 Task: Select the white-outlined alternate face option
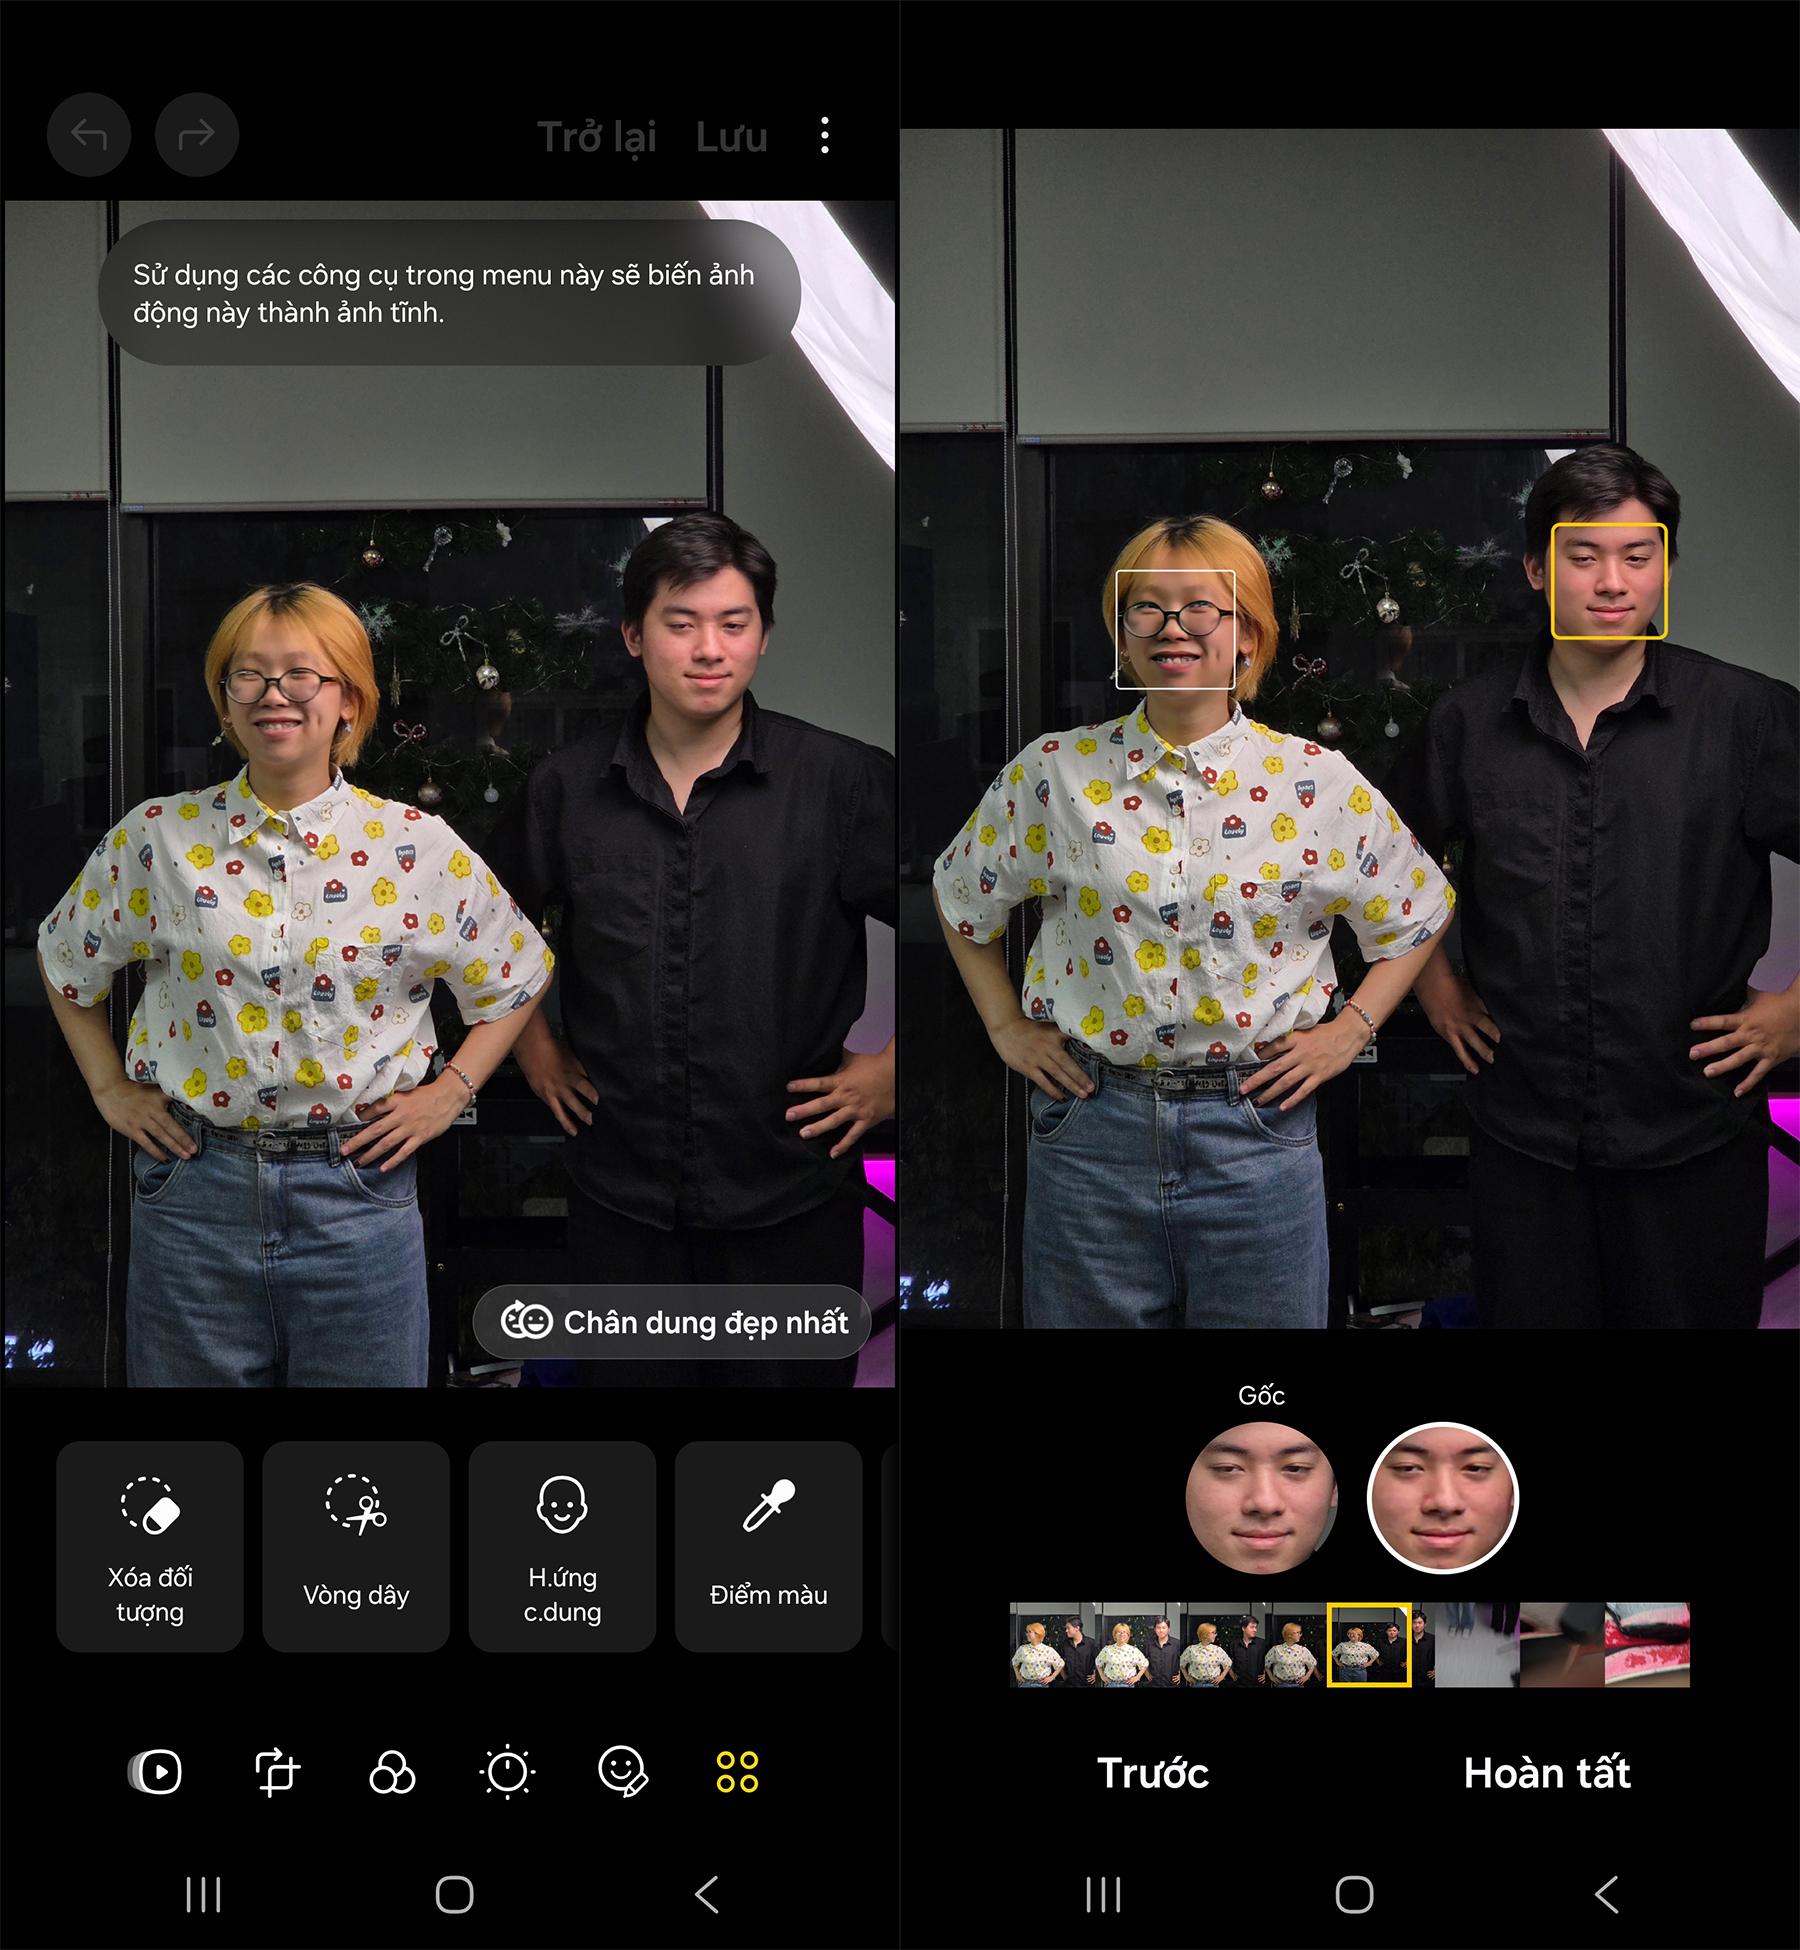[x=1442, y=1498]
